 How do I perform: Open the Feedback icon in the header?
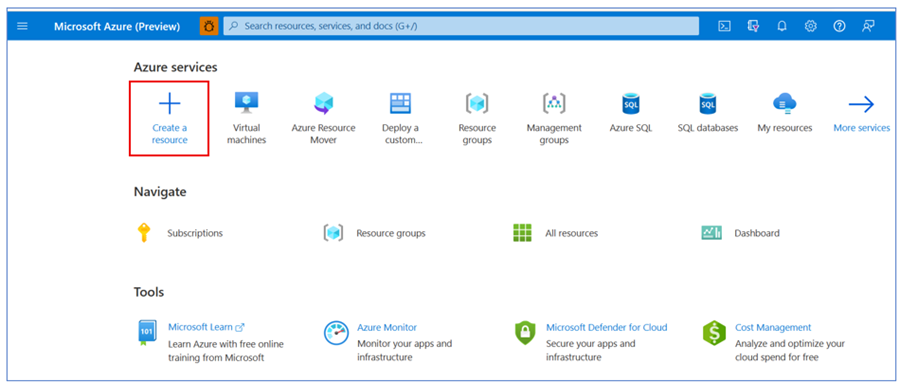(x=868, y=26)
